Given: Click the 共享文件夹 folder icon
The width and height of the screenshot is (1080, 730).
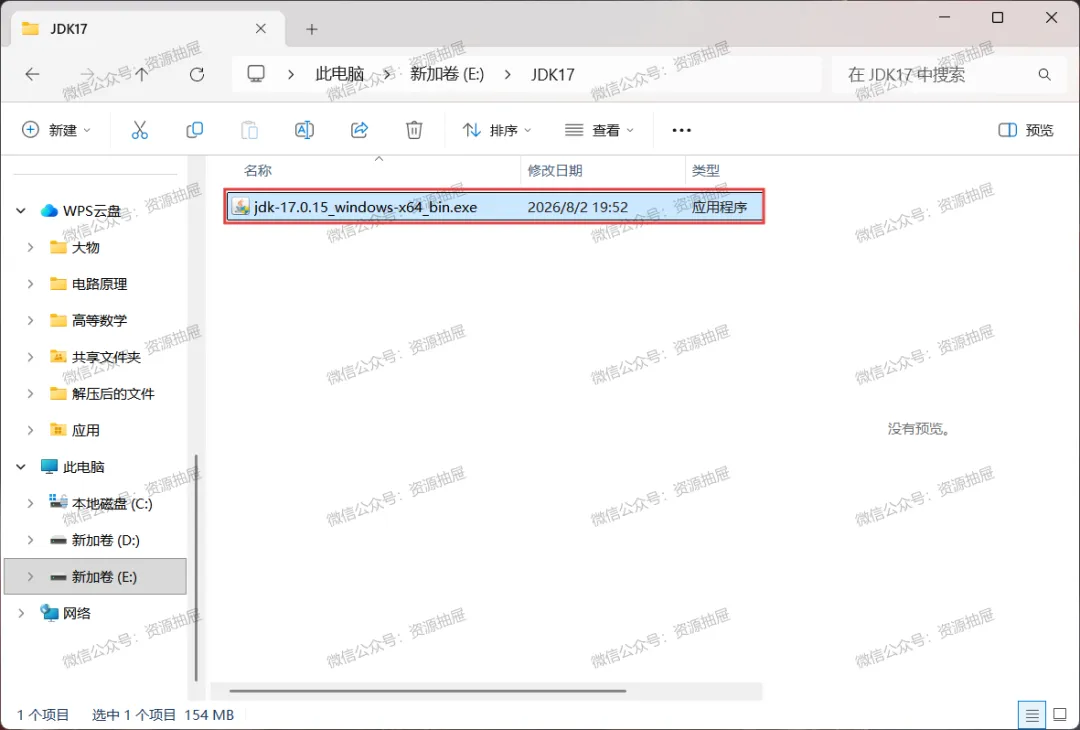Looking at the screenshot, I should point(59,357).
